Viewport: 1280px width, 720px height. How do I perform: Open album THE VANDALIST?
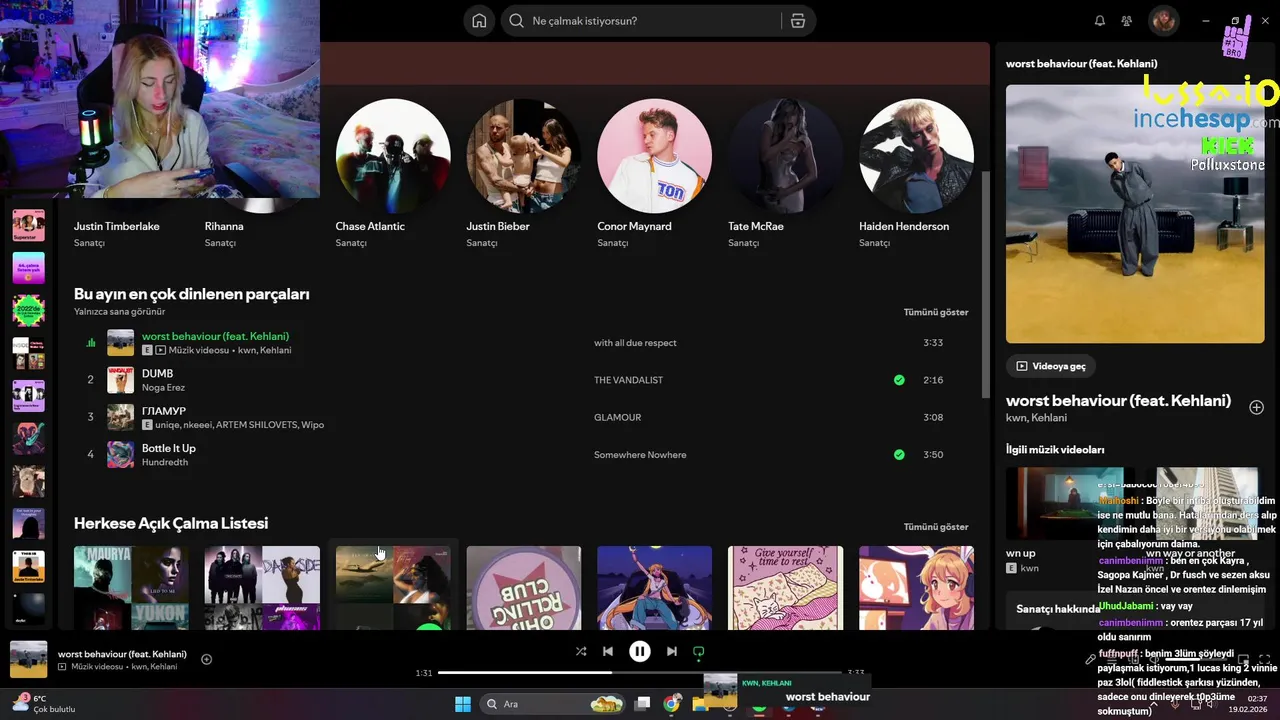(x=628, y=380)
